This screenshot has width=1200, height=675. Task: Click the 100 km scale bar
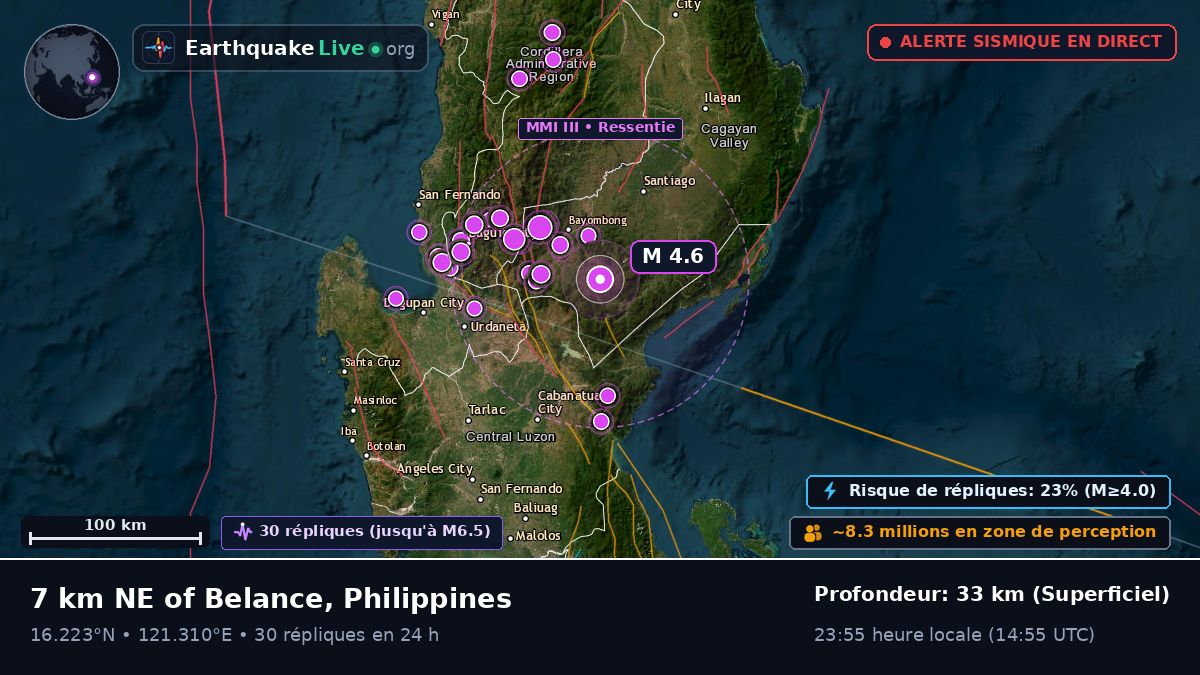[x=115, y=533]
